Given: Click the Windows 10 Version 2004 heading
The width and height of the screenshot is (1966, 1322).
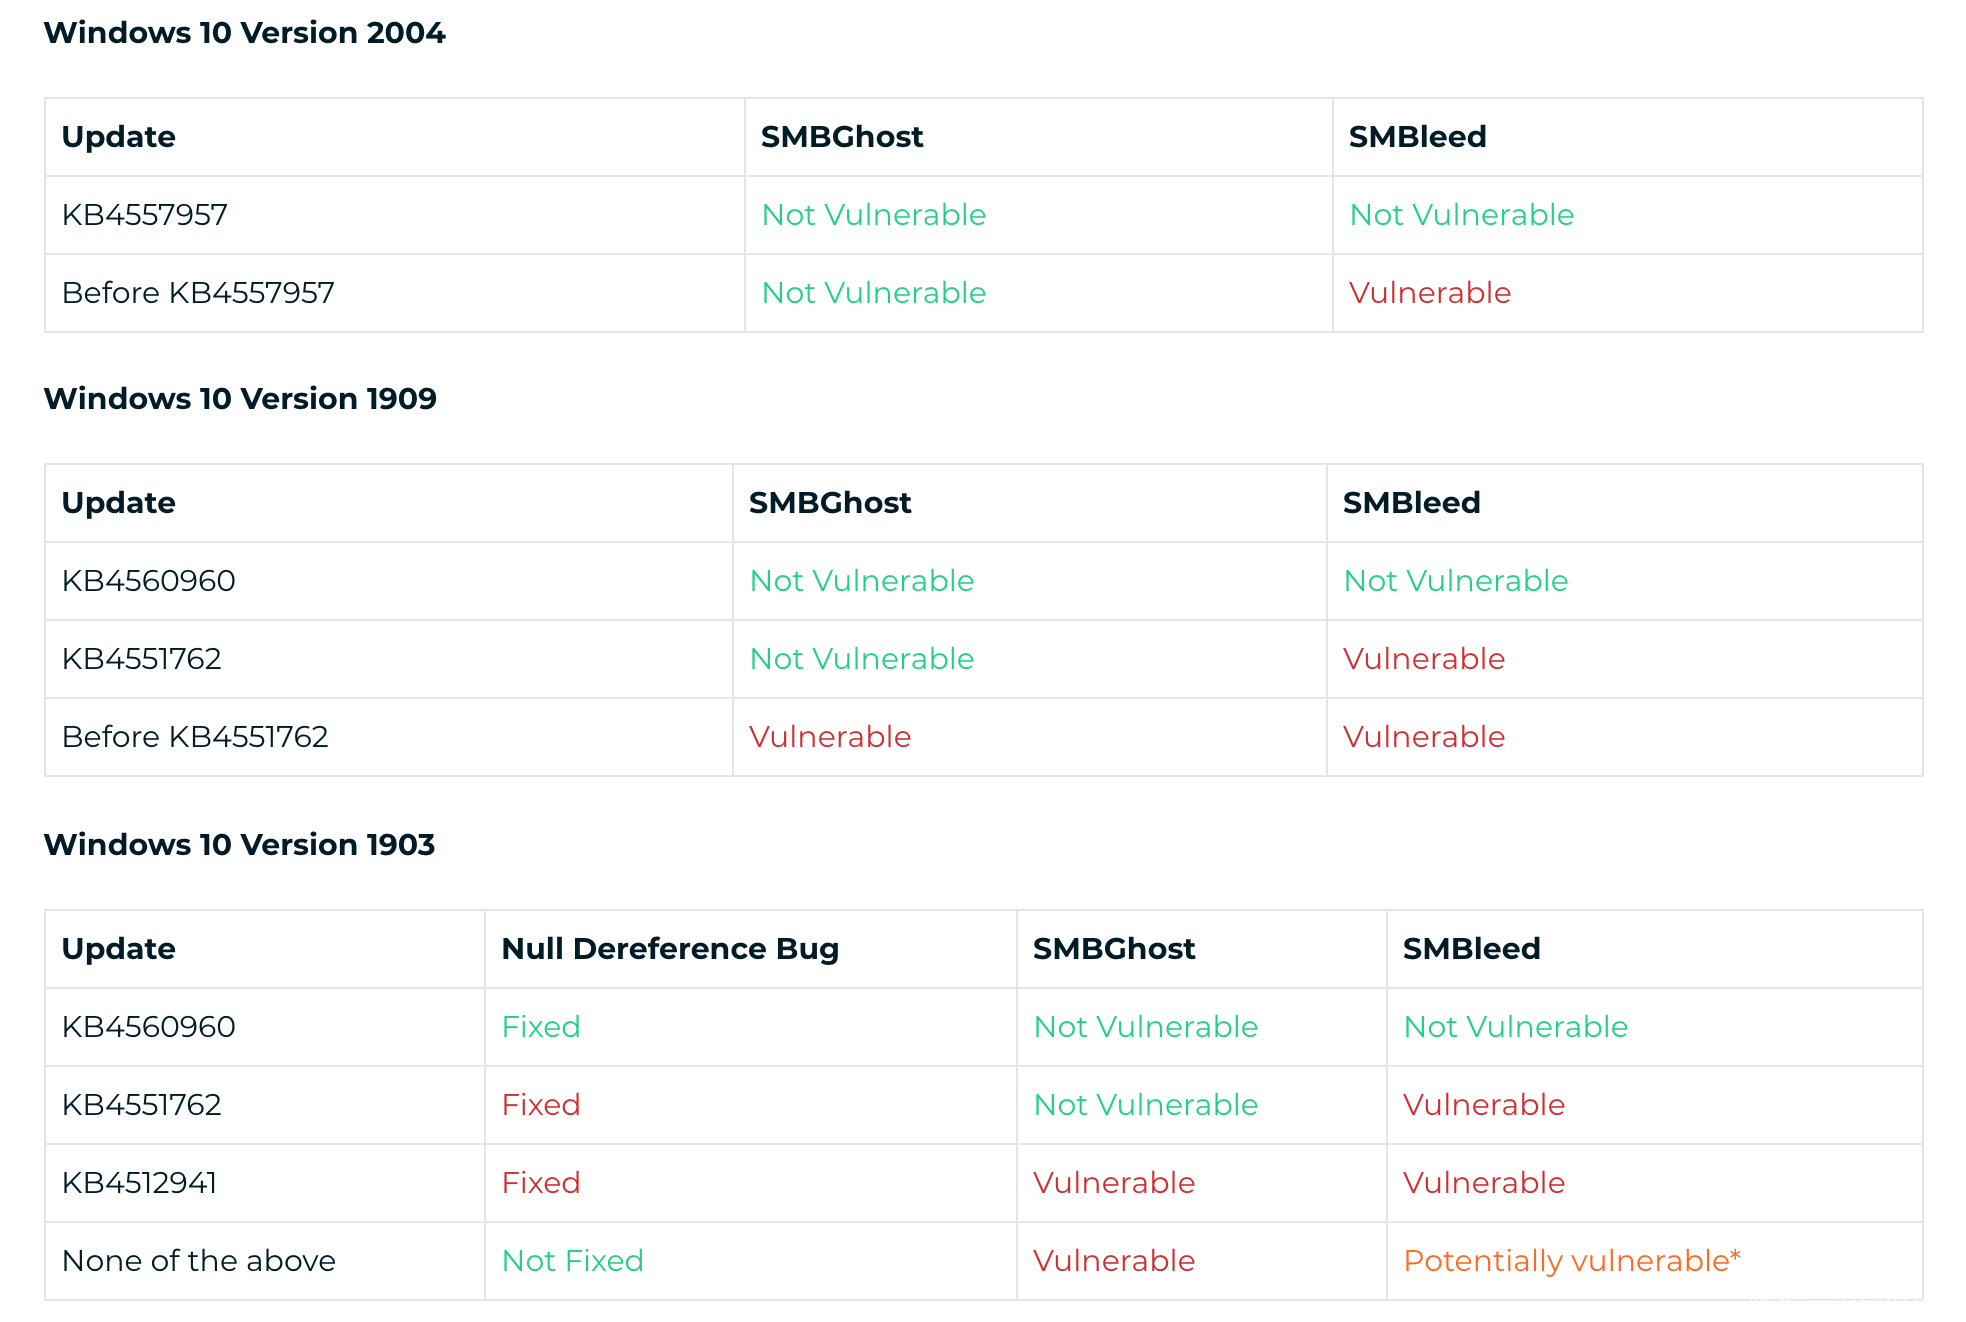Looking at the screenshot, I should (x=244, y=33).
